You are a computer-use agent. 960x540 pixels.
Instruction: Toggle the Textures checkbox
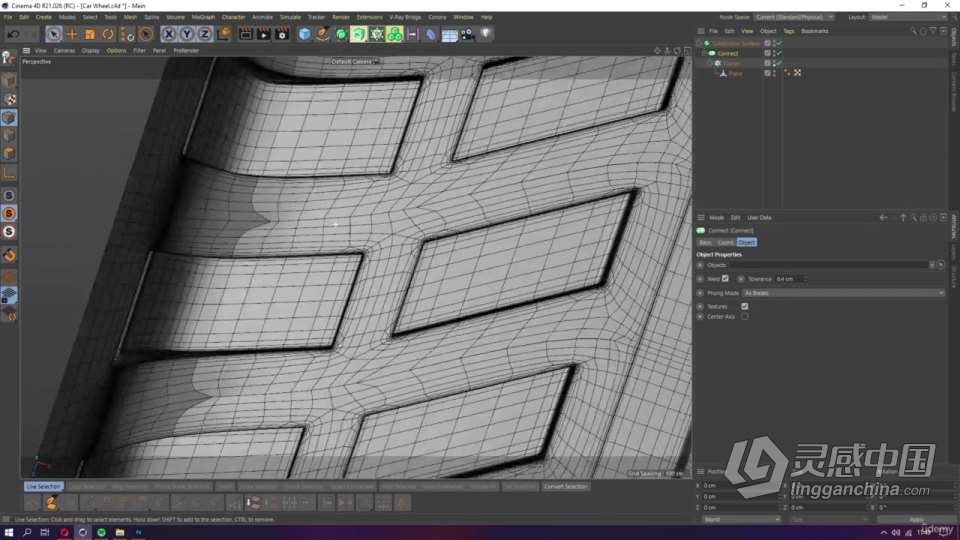744,306
